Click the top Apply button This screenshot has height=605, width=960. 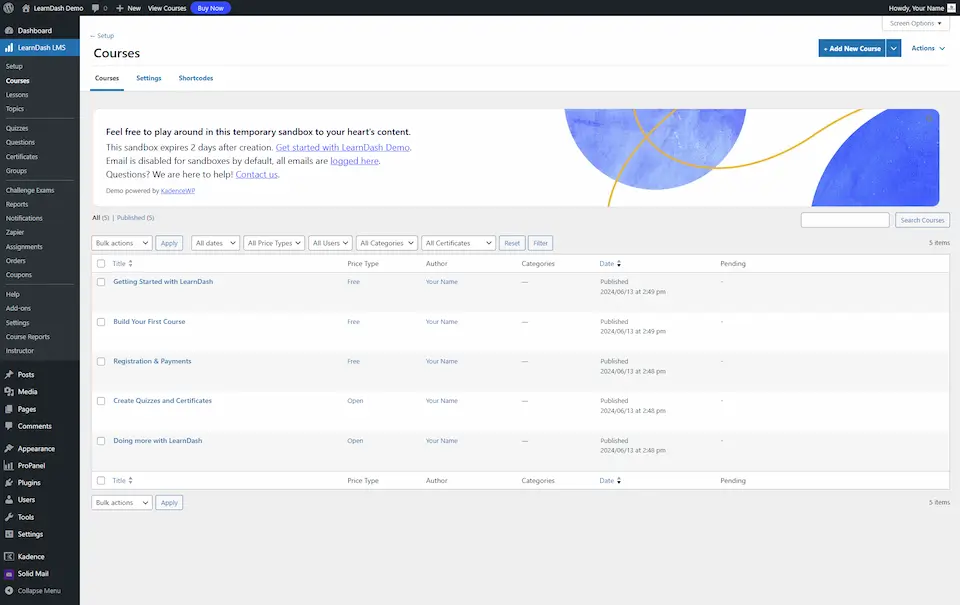point(169,243)
